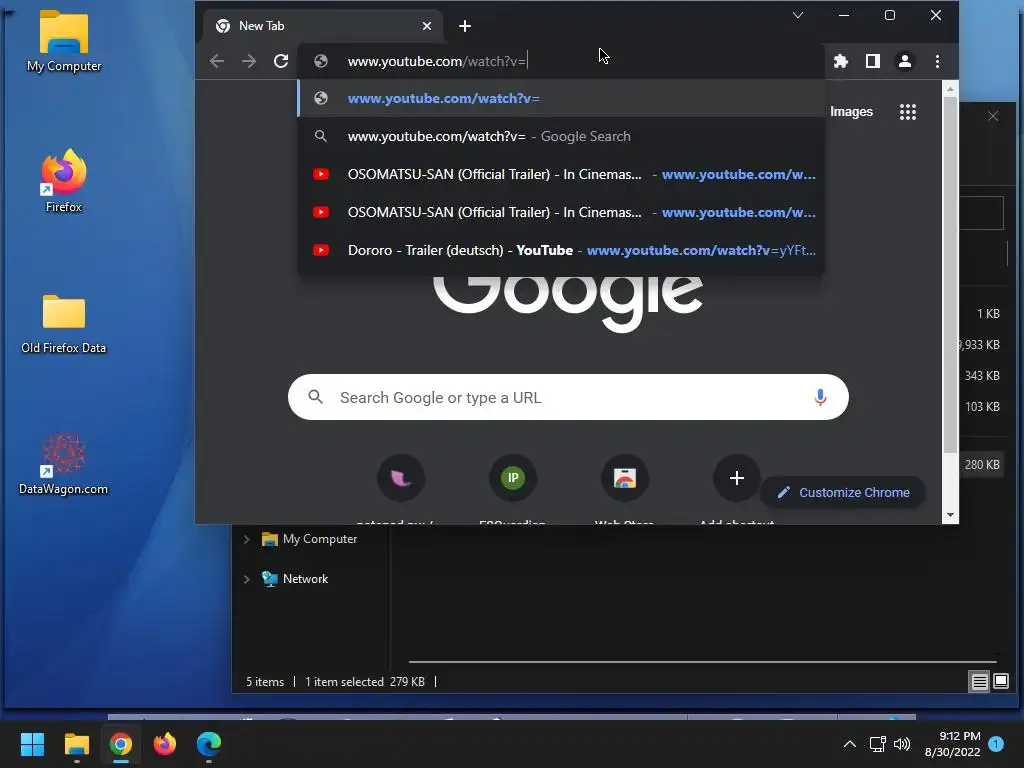Click the 1 item selected 279 KB status text
This screenshot has height=768, width=1024.
tap(365, 682)
